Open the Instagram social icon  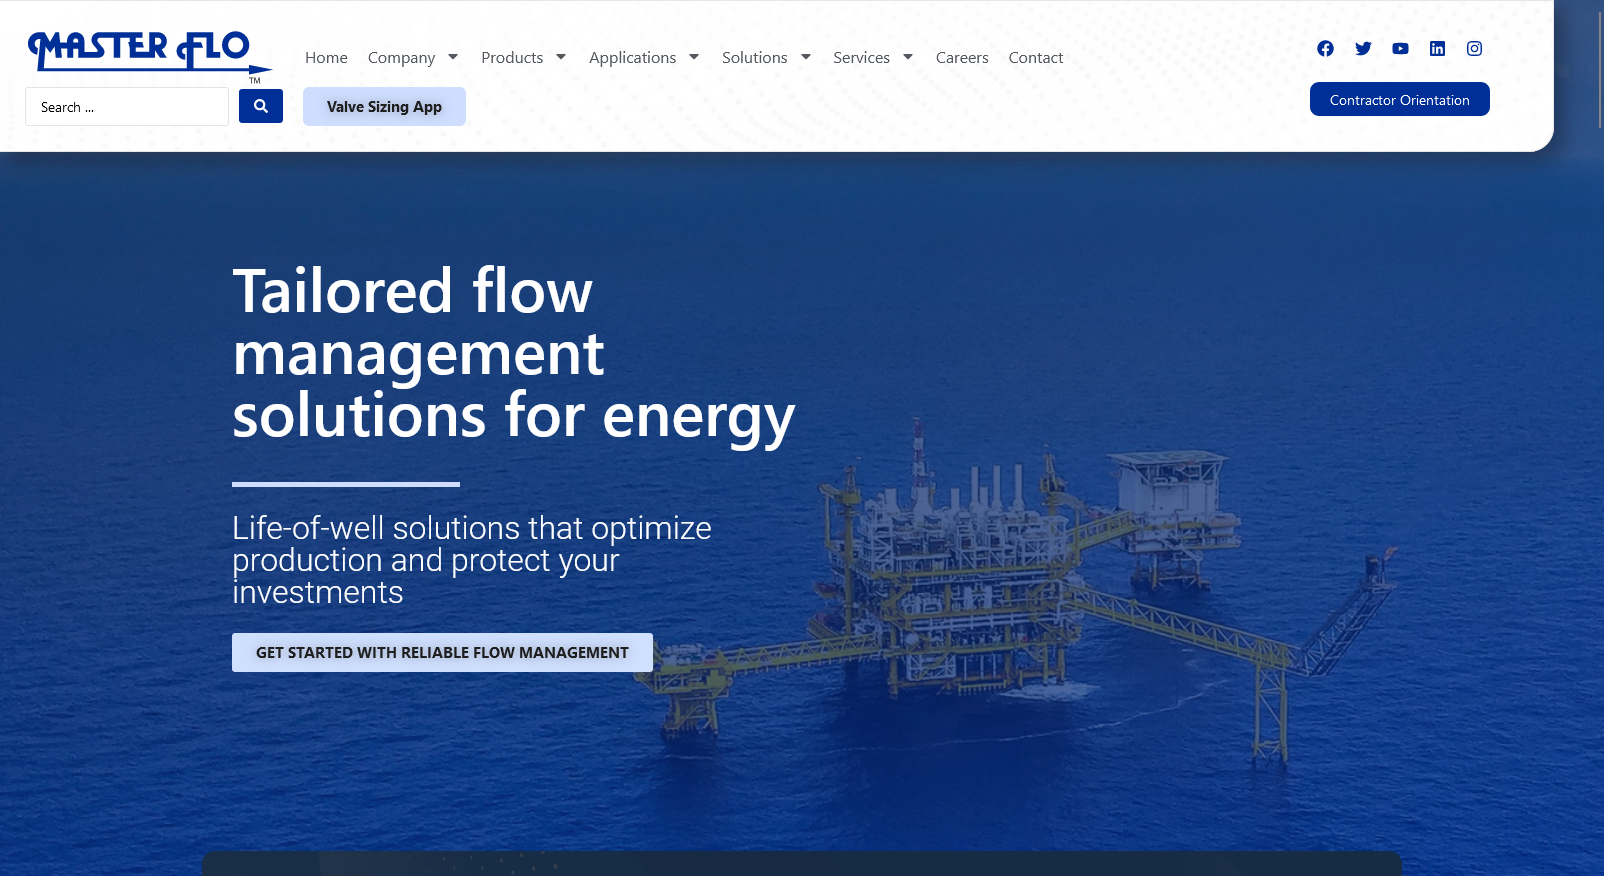[1474, 49]
